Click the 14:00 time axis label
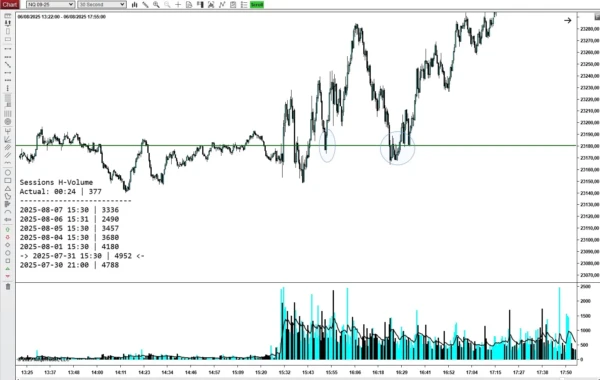Viewport: 600px width, 380px height. click(97, 372)
